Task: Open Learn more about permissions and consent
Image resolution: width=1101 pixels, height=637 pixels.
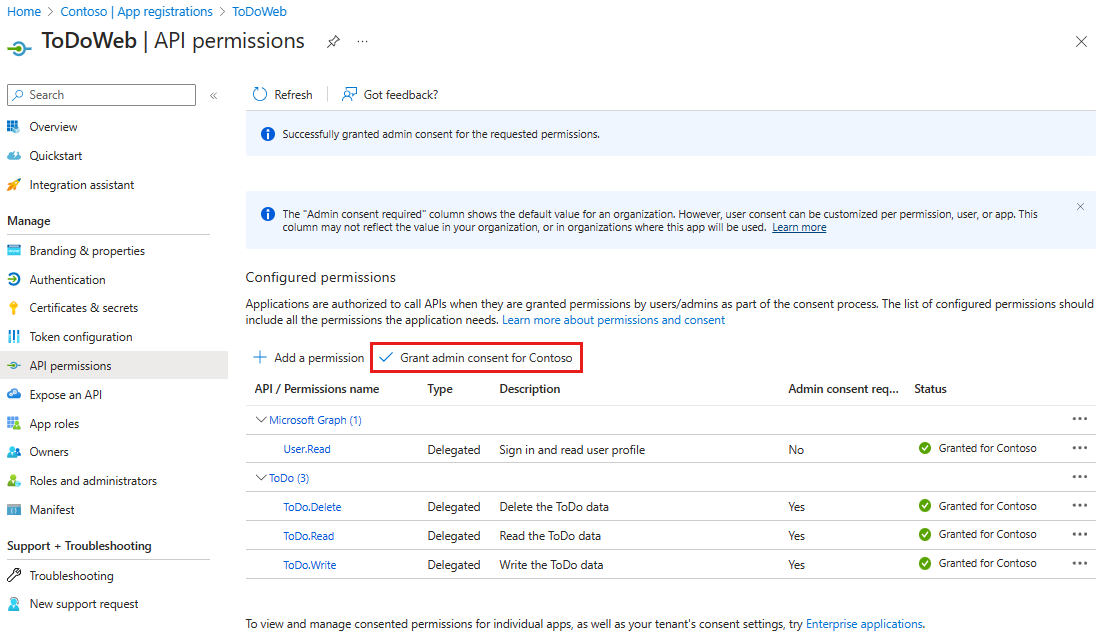Action: (x=614, y=320)
